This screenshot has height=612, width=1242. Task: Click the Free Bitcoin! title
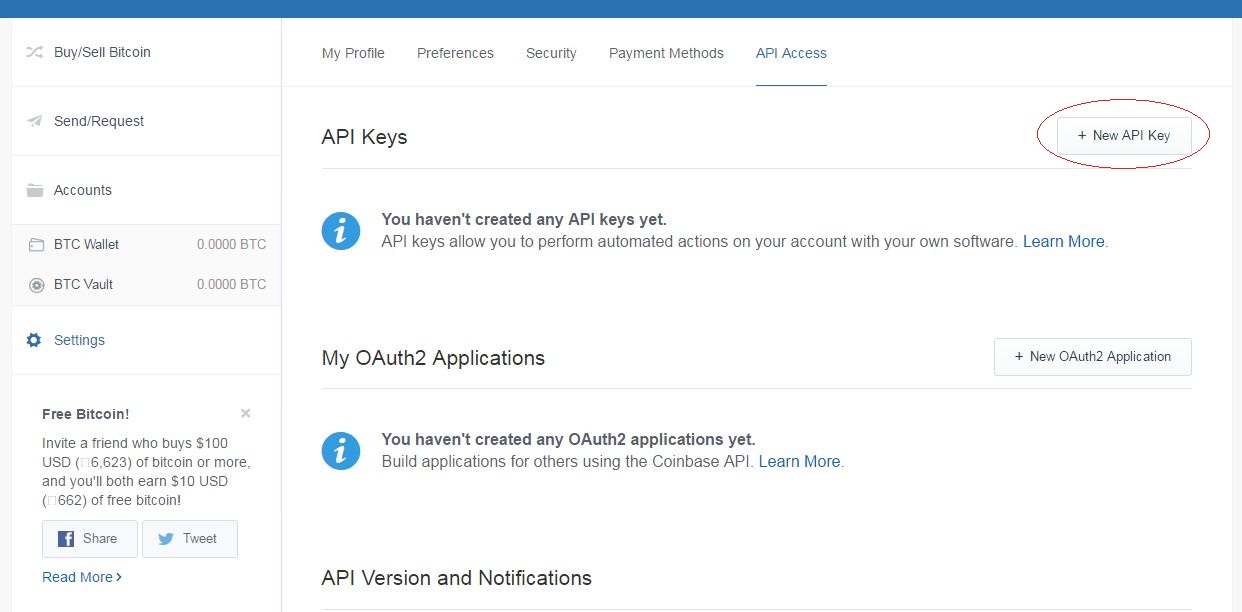pyautogui.click(x=86, y=414)
